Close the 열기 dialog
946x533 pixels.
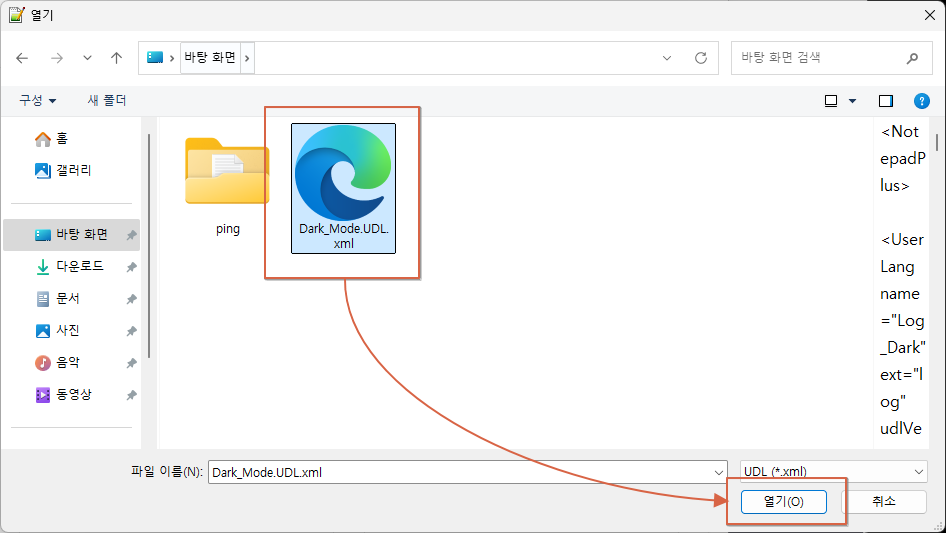click(x=930, y=15)
